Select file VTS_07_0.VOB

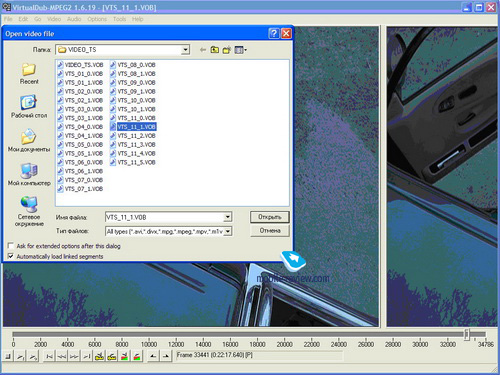[x=80, y=180]
